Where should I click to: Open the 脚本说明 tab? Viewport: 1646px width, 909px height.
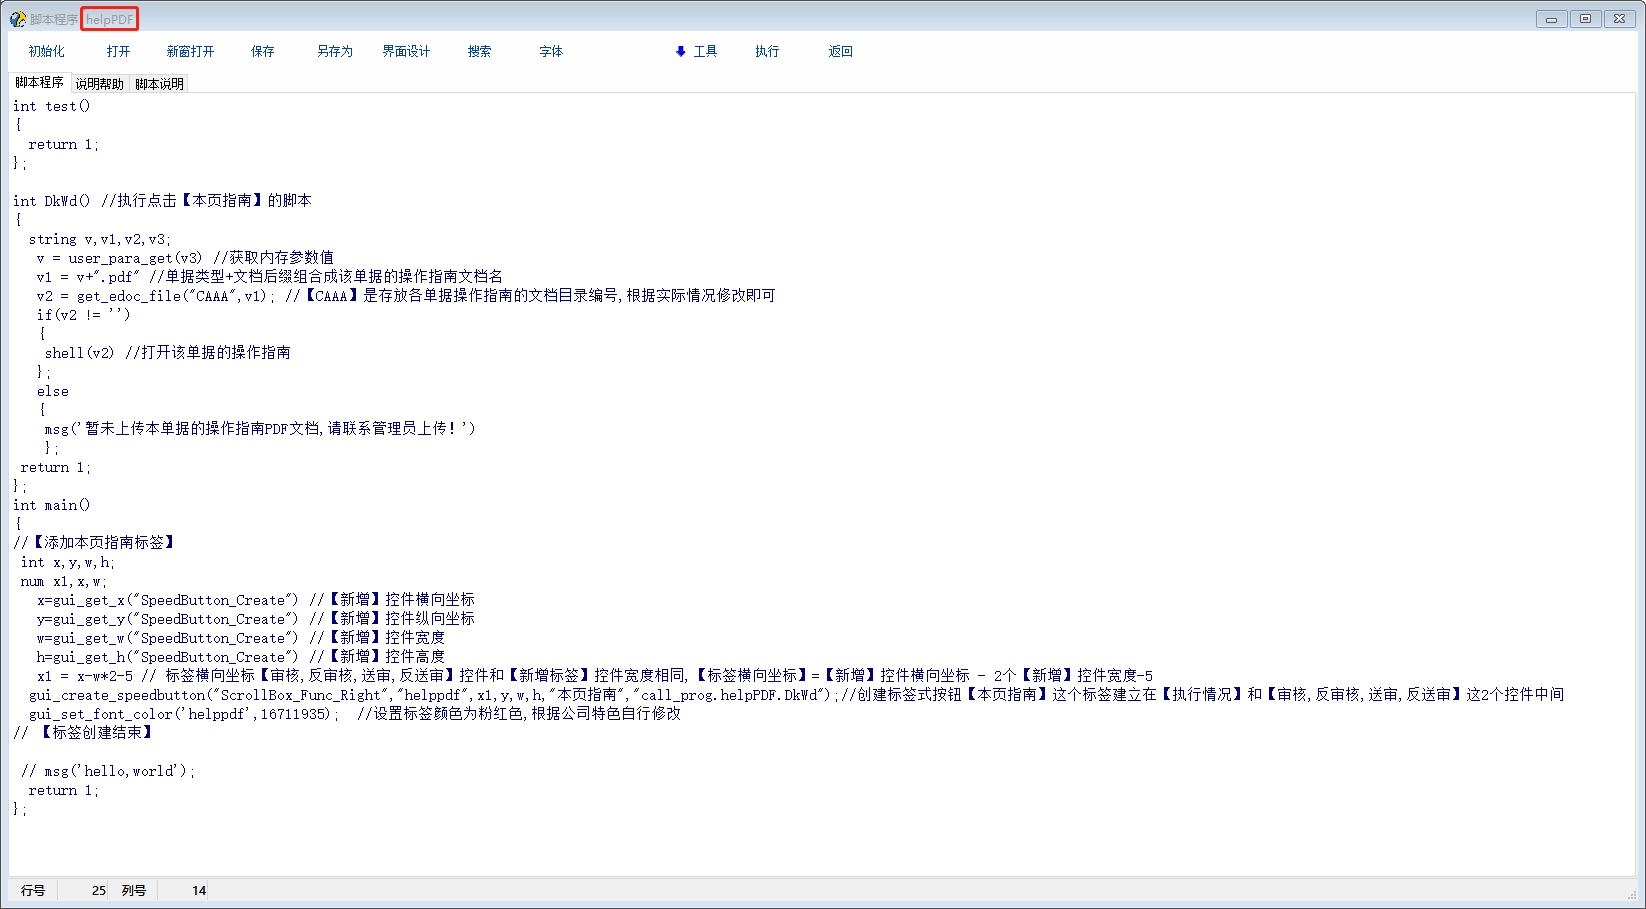pyautogui.click(x=159, y=84)
